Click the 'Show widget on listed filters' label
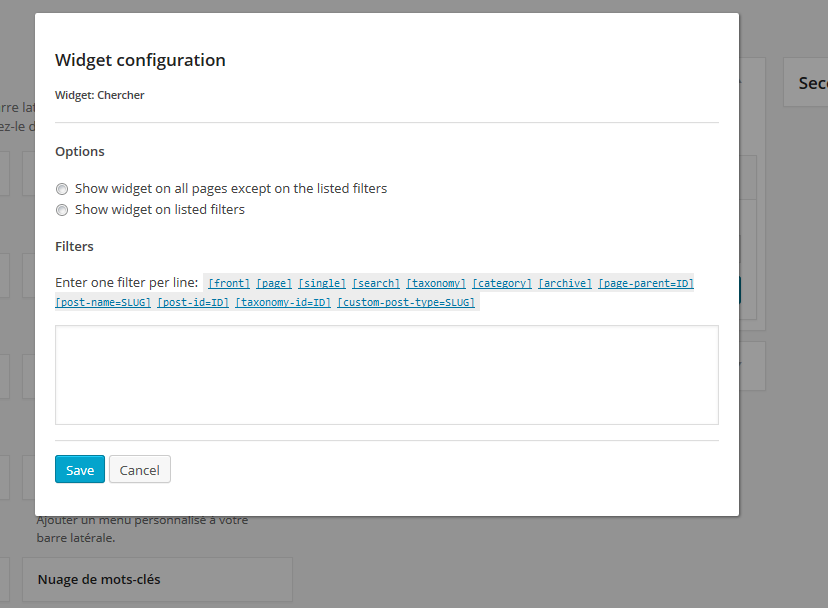The height and width of the screenshot is (608, 828). tap(160, 210)
